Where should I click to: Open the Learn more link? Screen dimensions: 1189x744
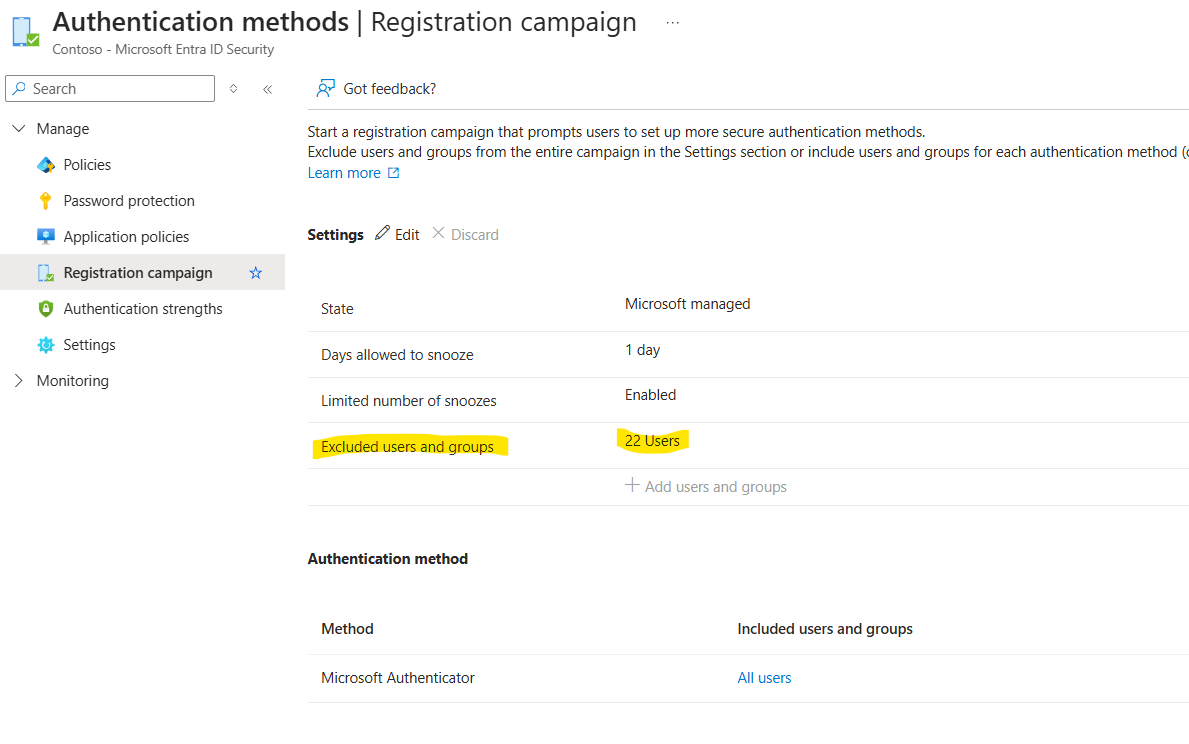pos(345,172)
